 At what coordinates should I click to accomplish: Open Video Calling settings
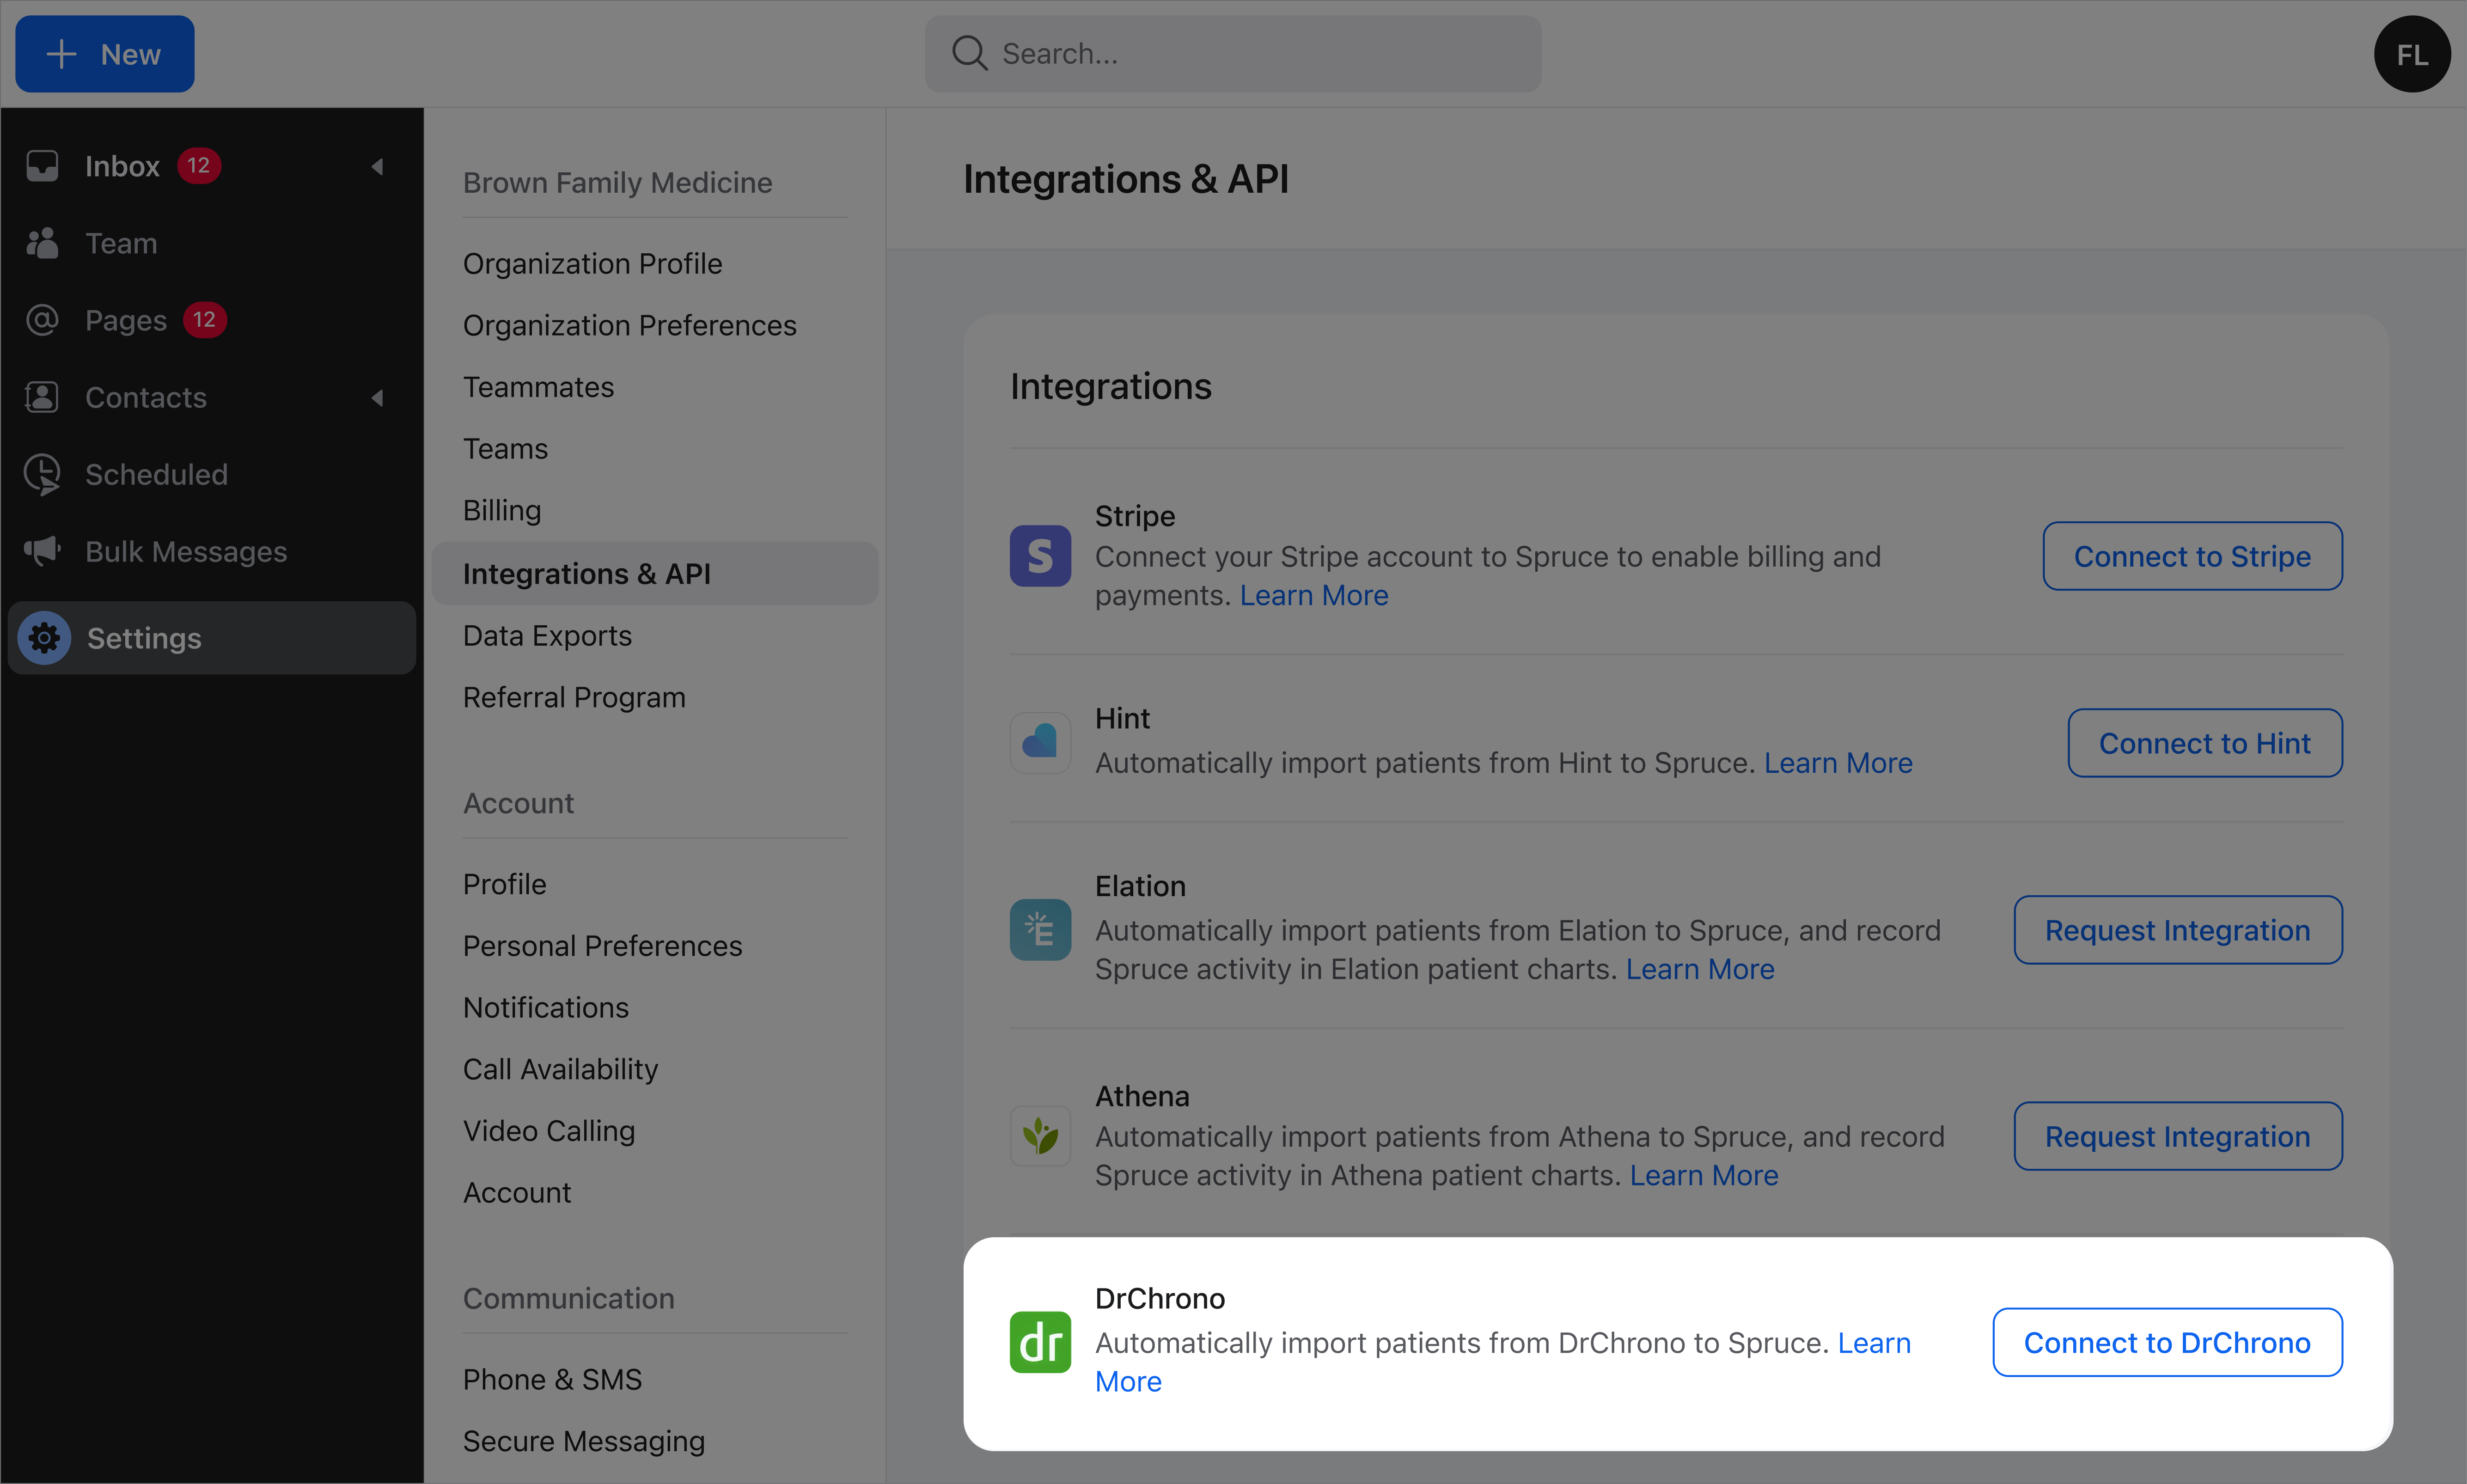tap(548, 1131)
